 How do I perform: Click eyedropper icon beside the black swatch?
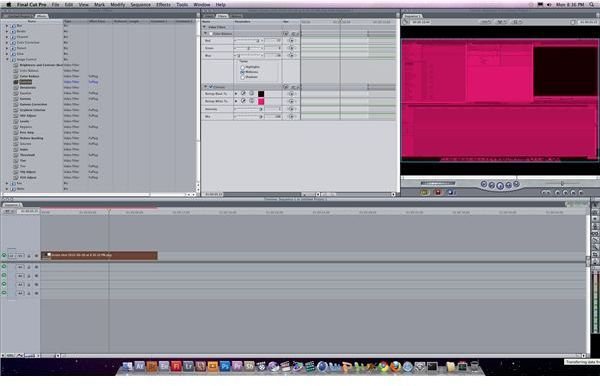click(243, 93)
